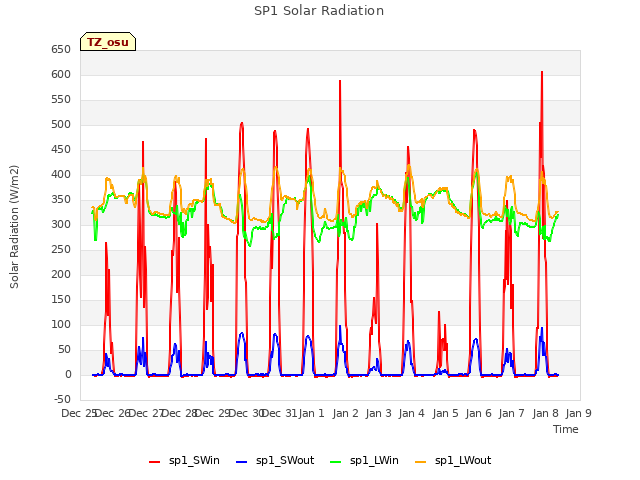Click the Solar Radiation (W/m2) axis label

click(14, 227)
